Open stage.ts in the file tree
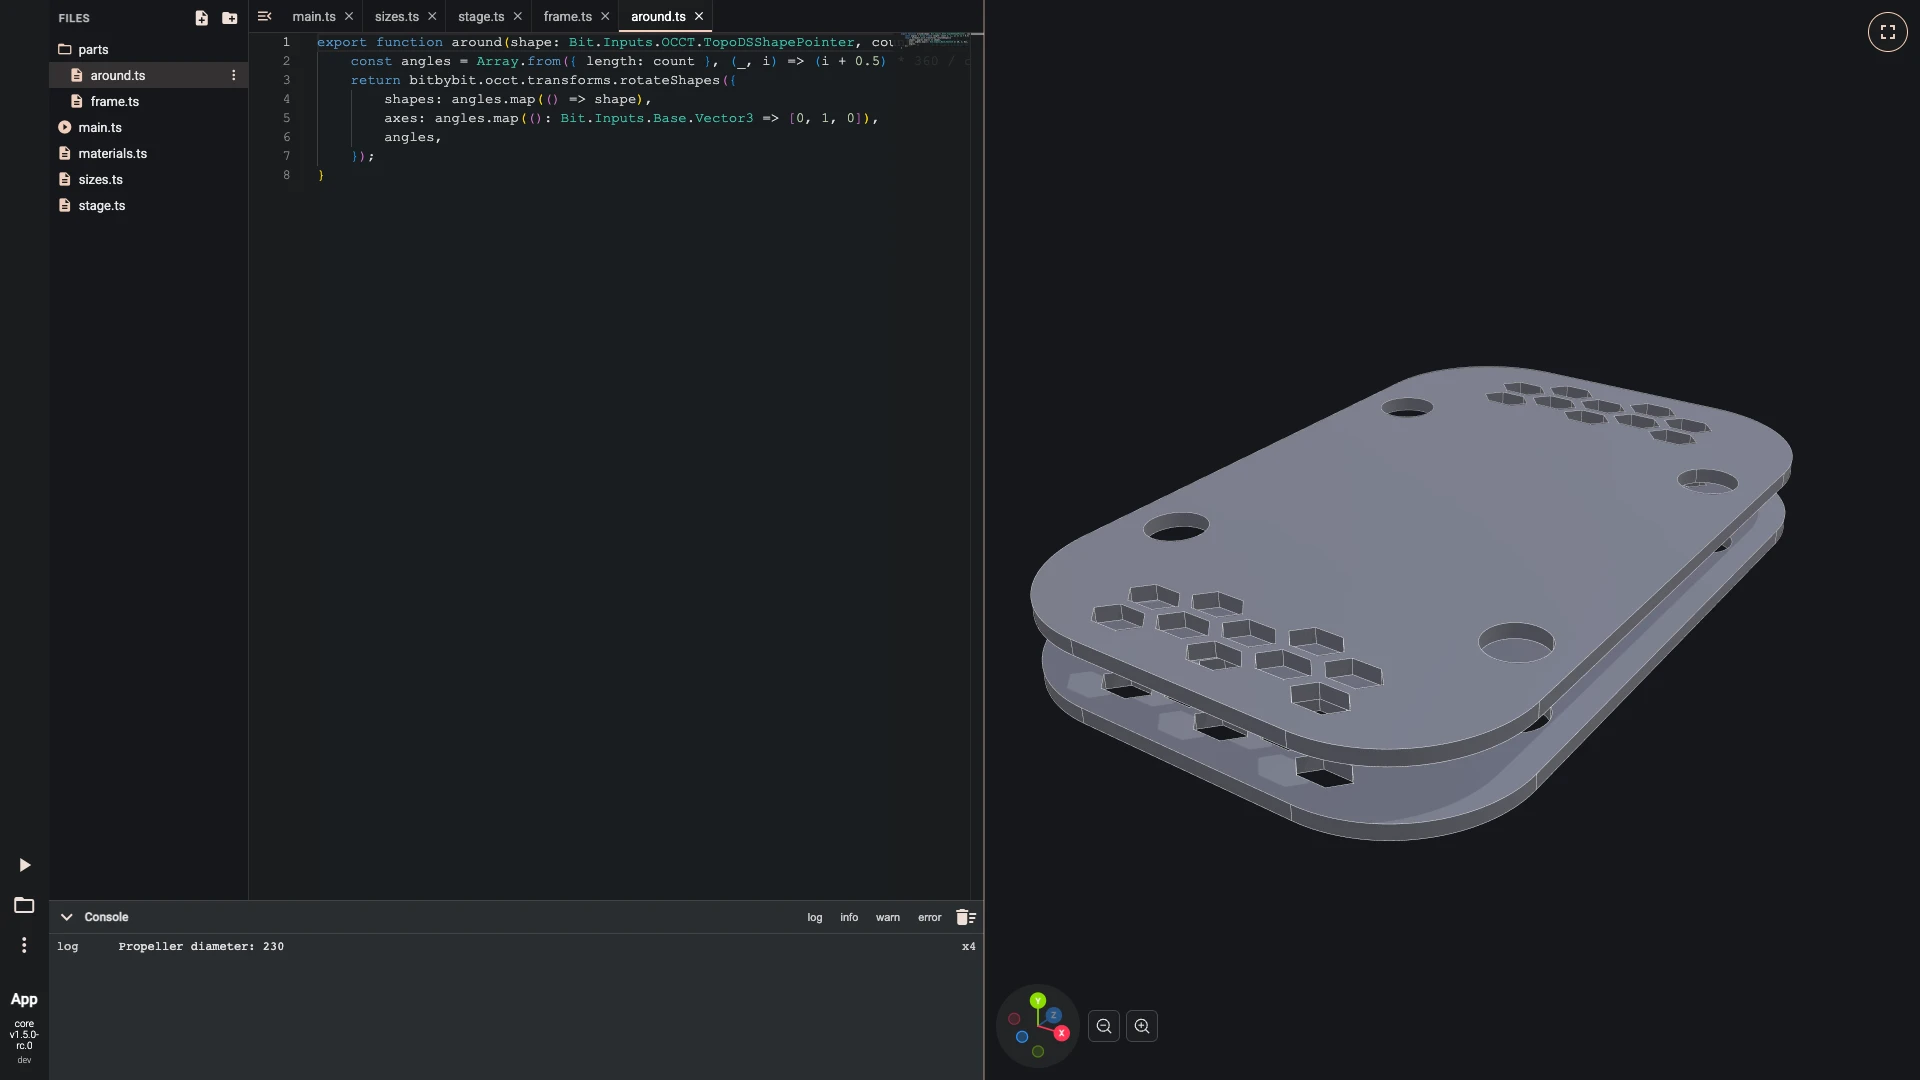 148,205
